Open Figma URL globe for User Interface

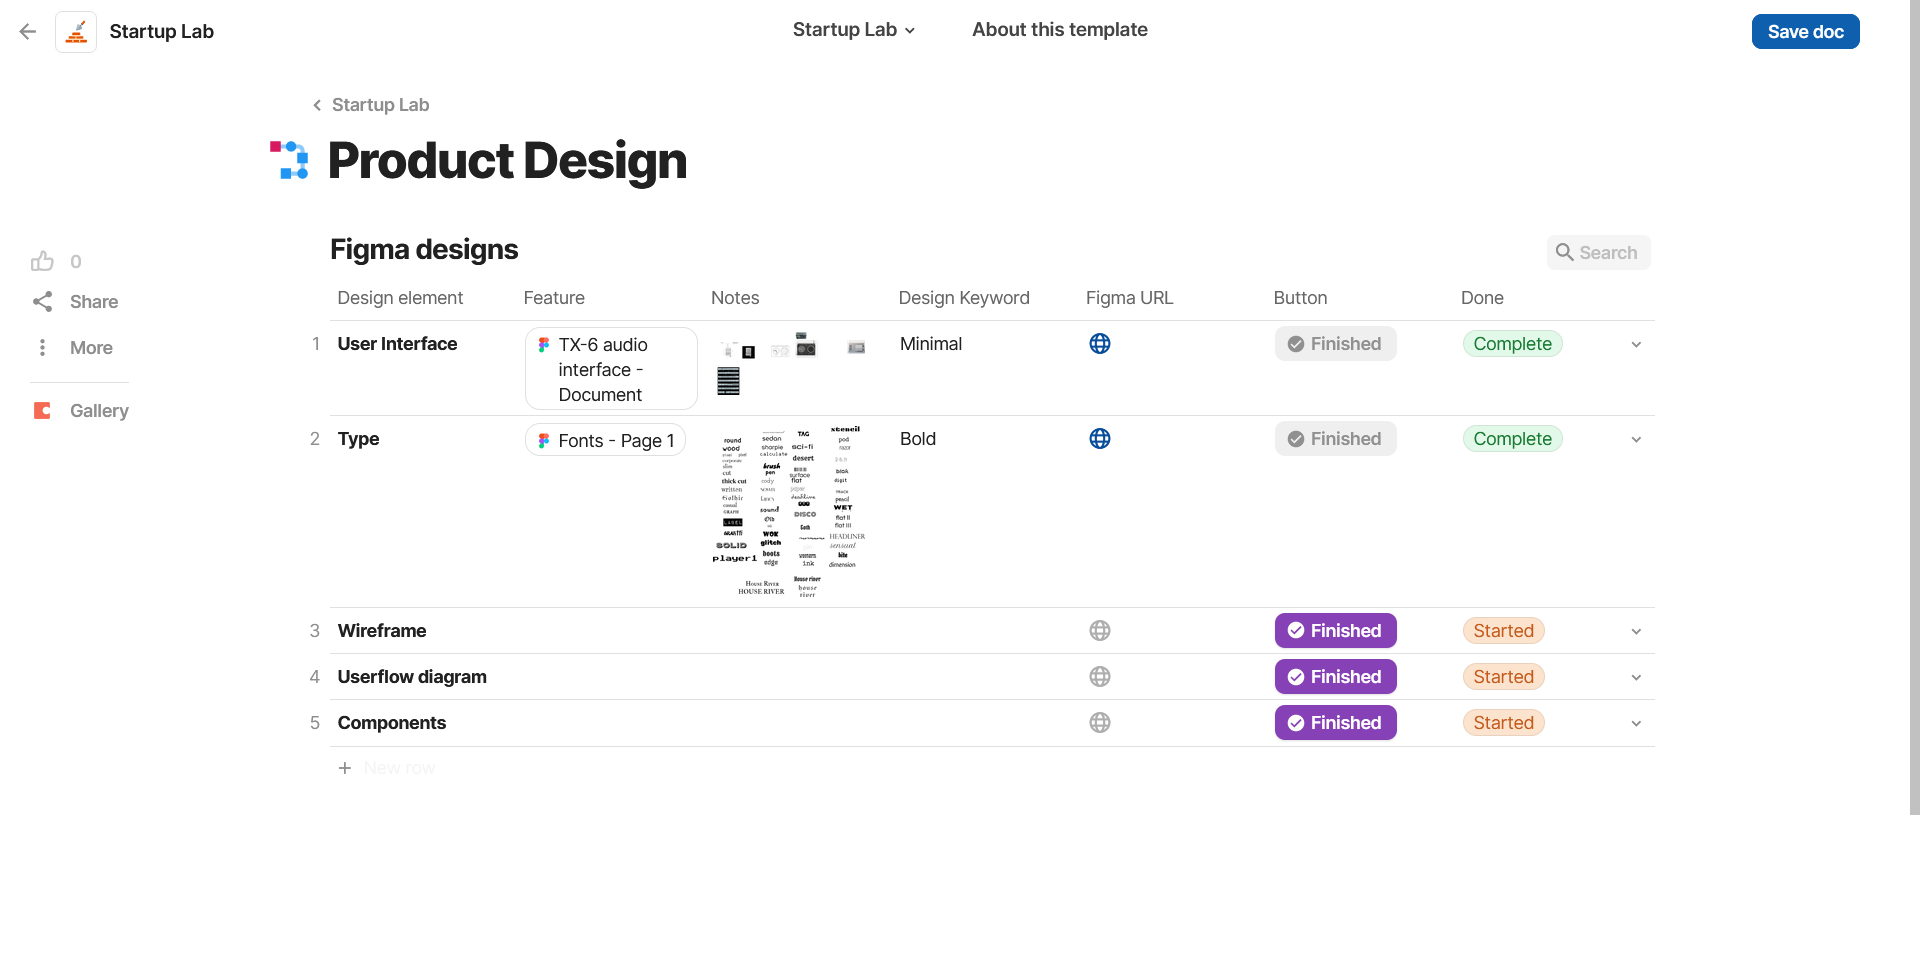point(1100,344)
